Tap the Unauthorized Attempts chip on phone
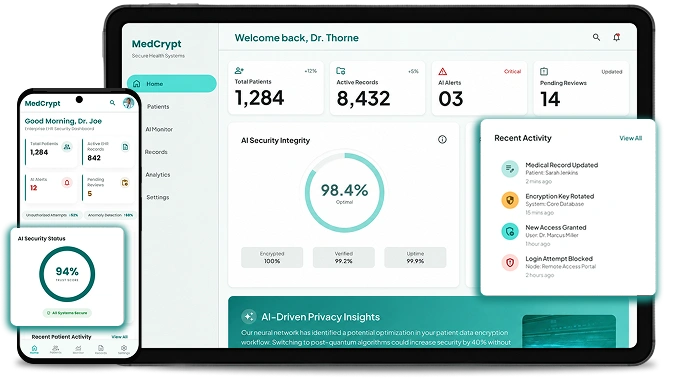The image size is (676, 378). [x=52, y=215]
